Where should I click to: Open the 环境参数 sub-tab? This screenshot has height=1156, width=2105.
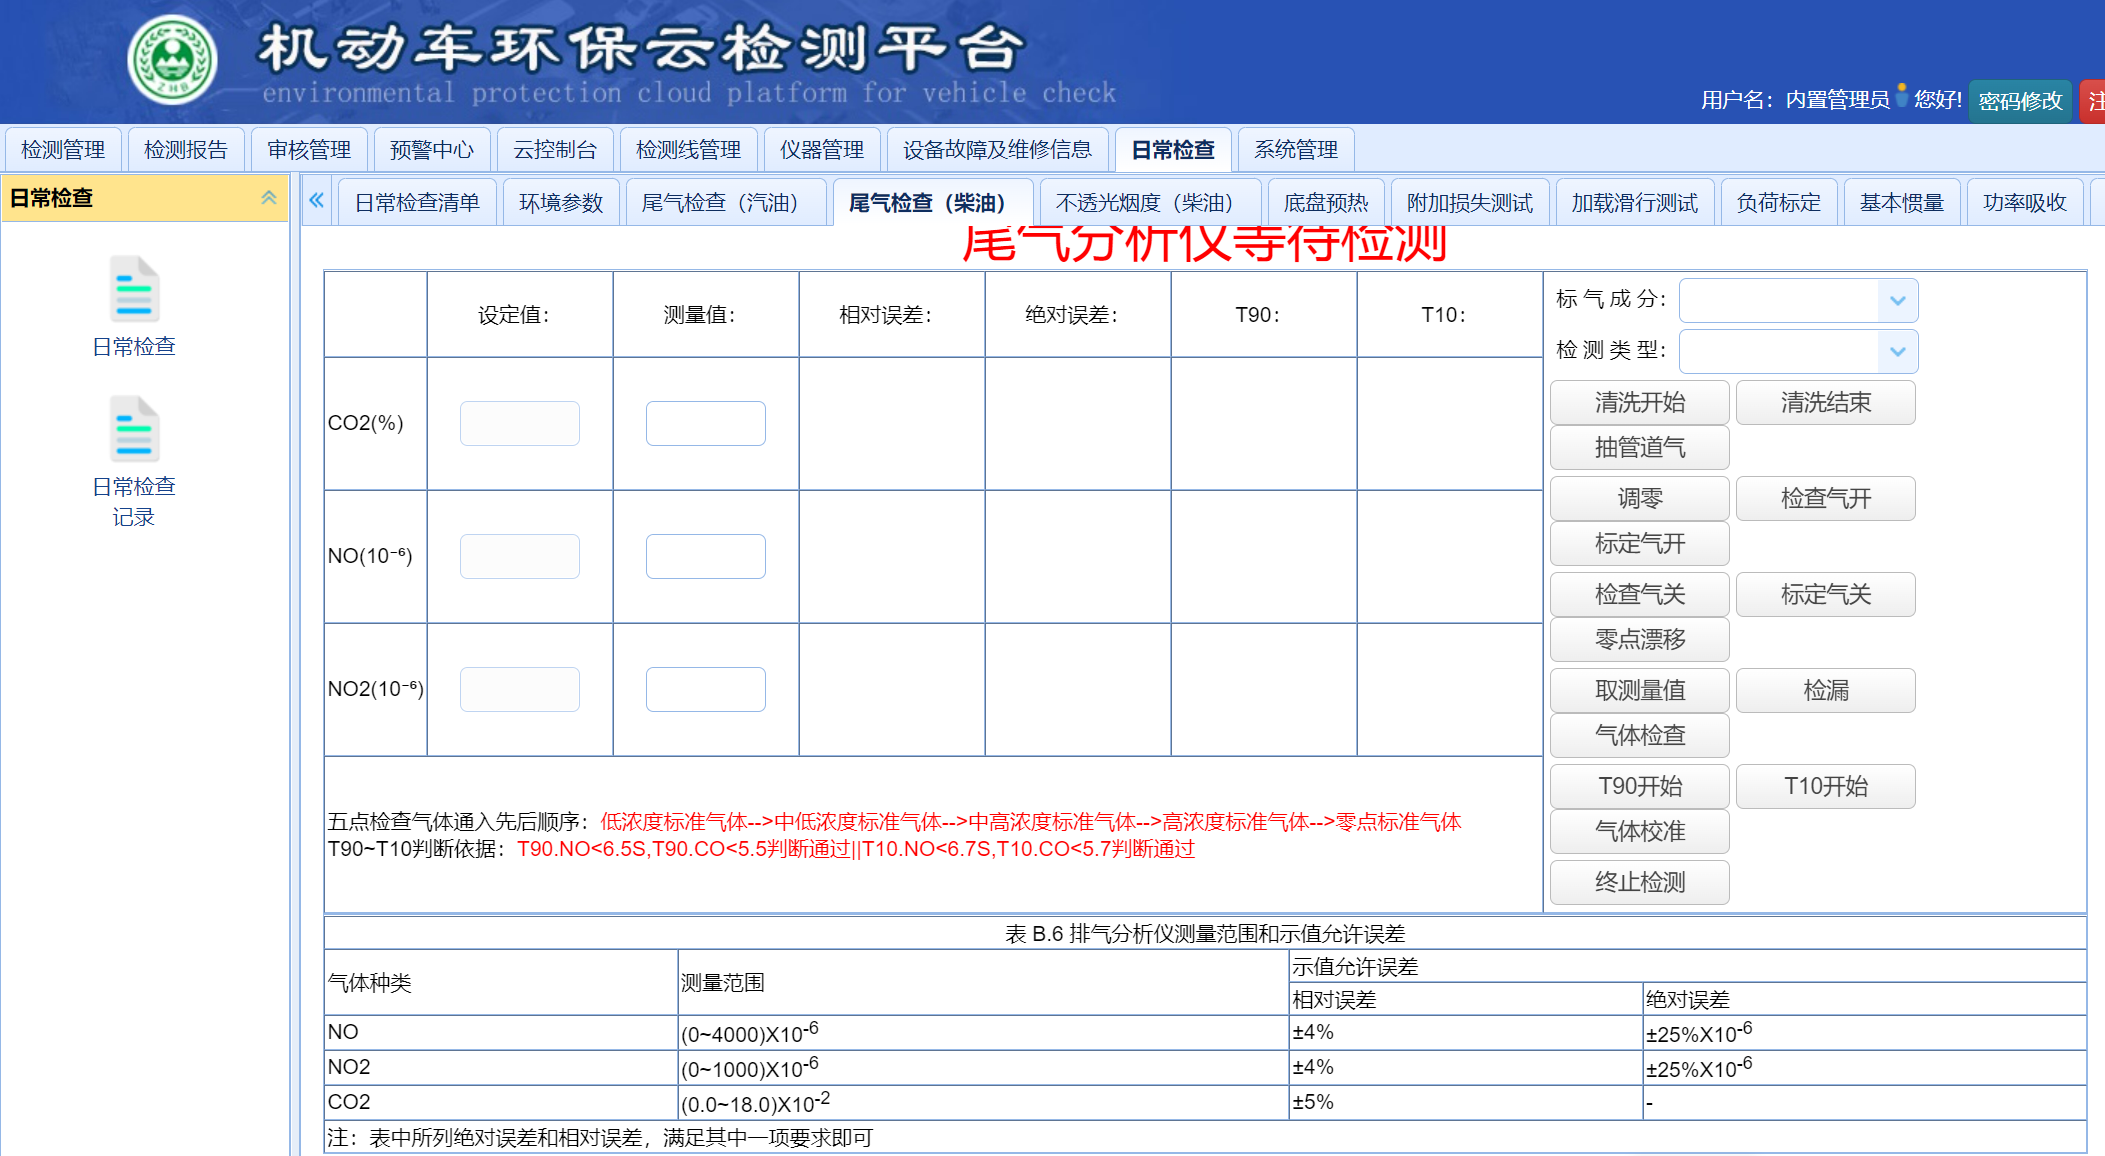[561, 203]
